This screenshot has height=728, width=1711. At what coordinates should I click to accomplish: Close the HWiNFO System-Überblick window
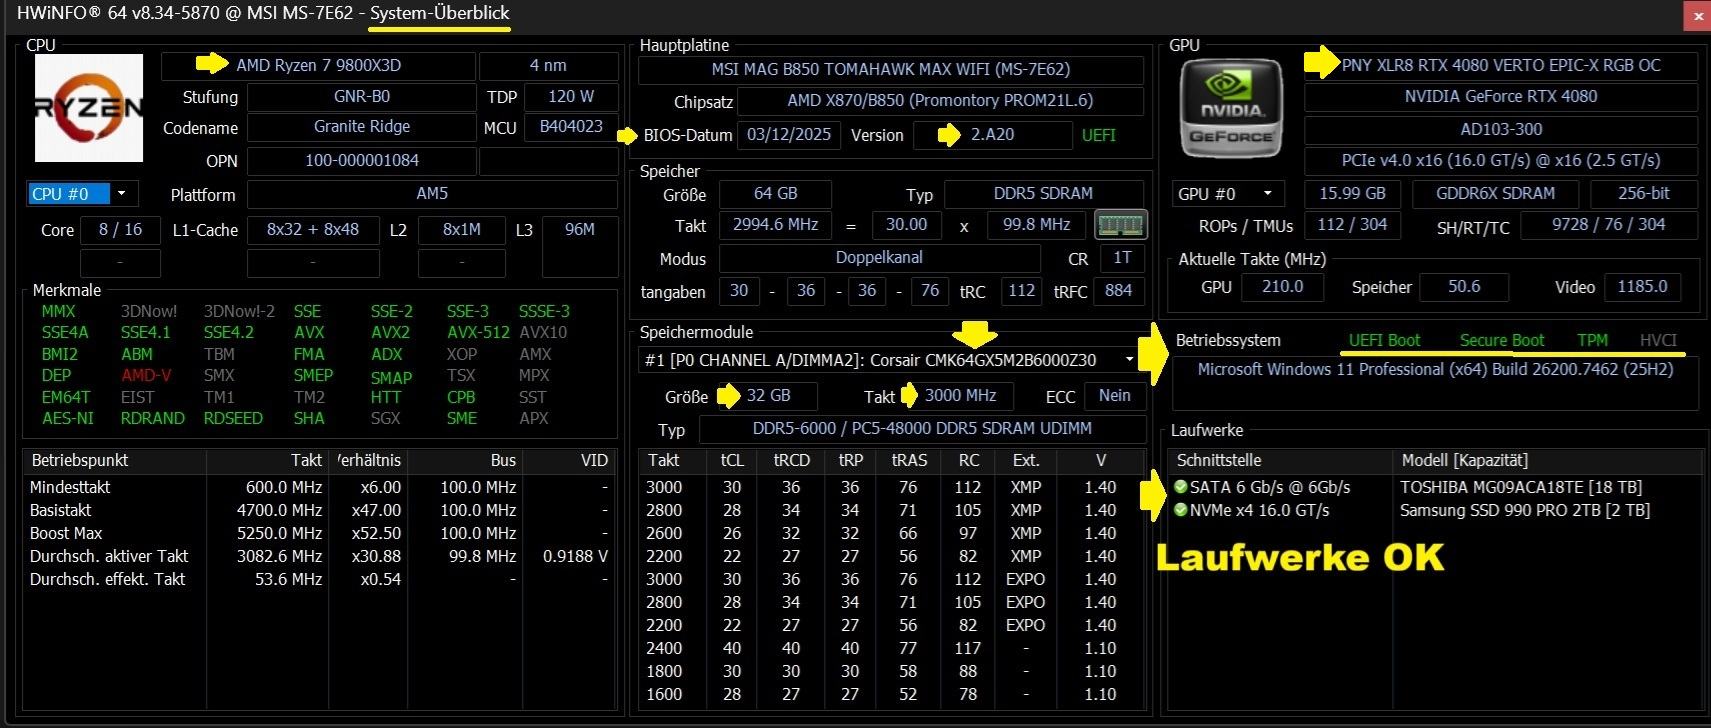[1697, 15]
